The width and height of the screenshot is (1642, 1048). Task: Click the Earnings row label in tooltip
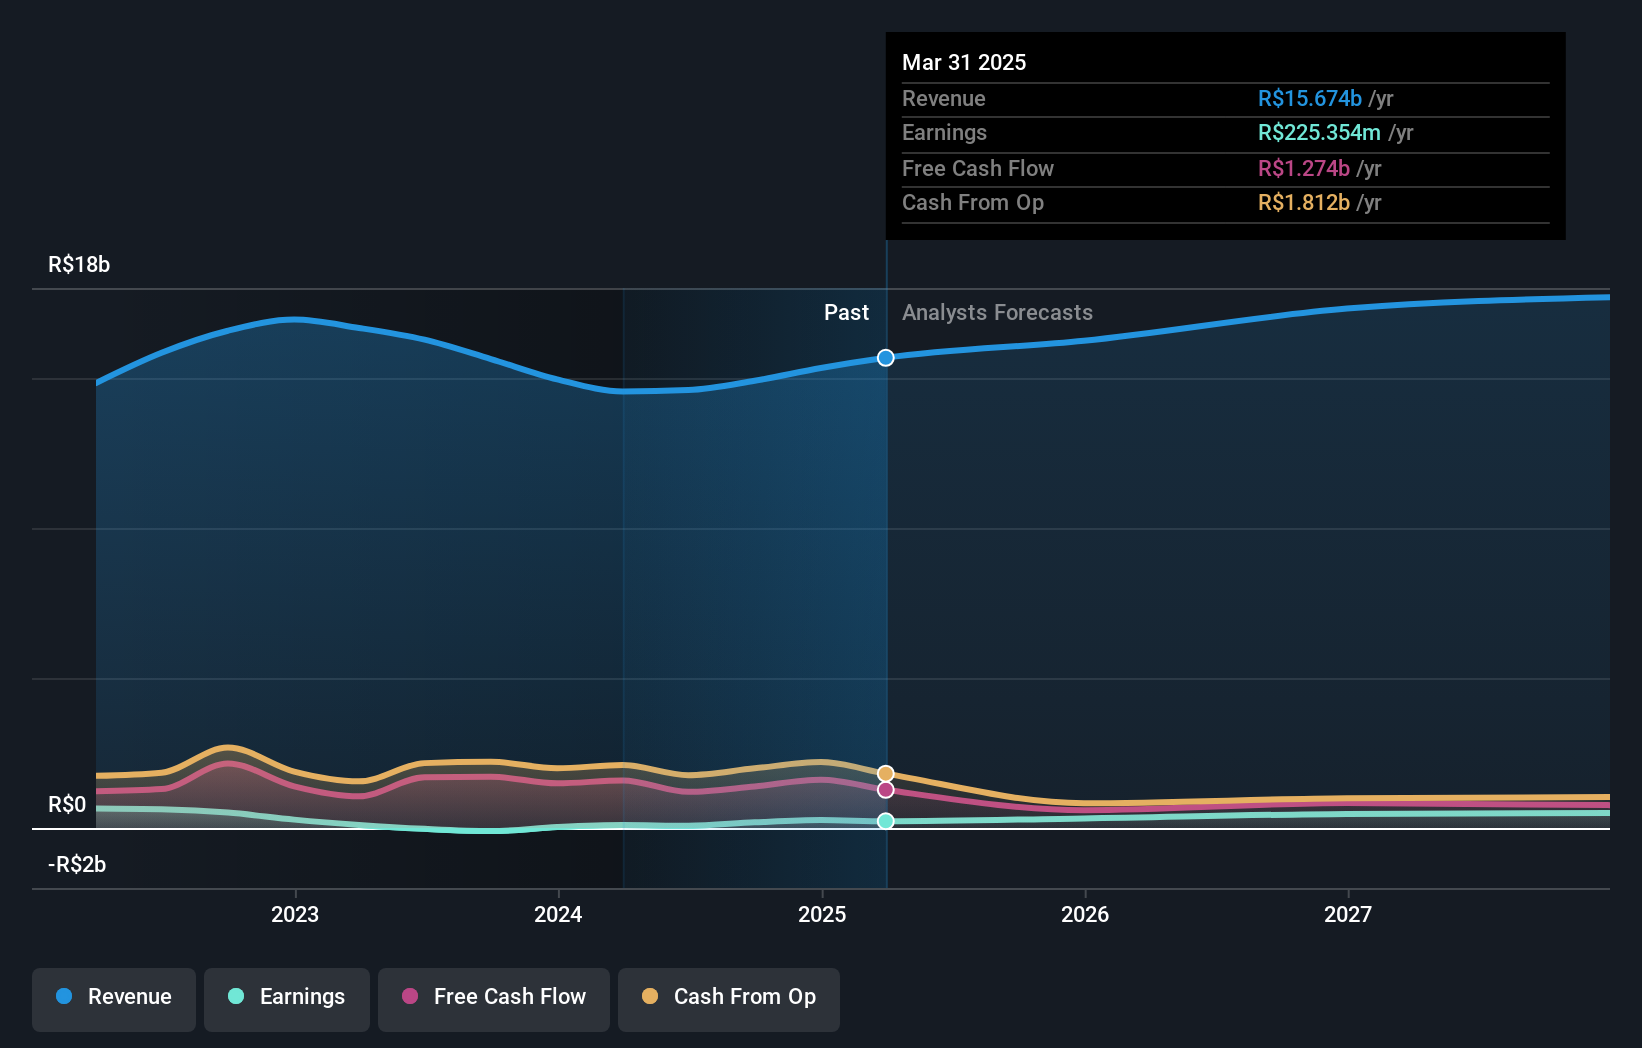pyautogui.click(x=944, y=133)
